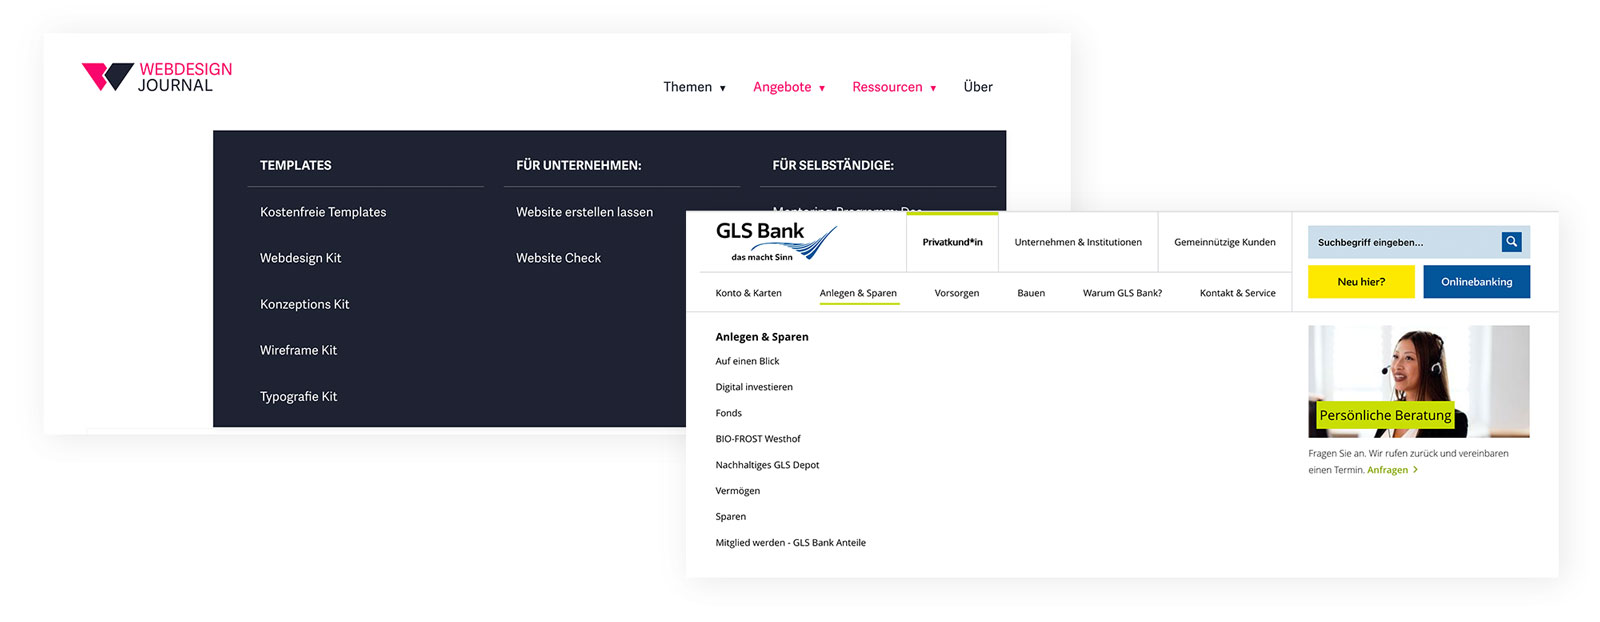Select Website Check entry
The height and width of the screenshot is (622, 1600).
tap(558, 258)
